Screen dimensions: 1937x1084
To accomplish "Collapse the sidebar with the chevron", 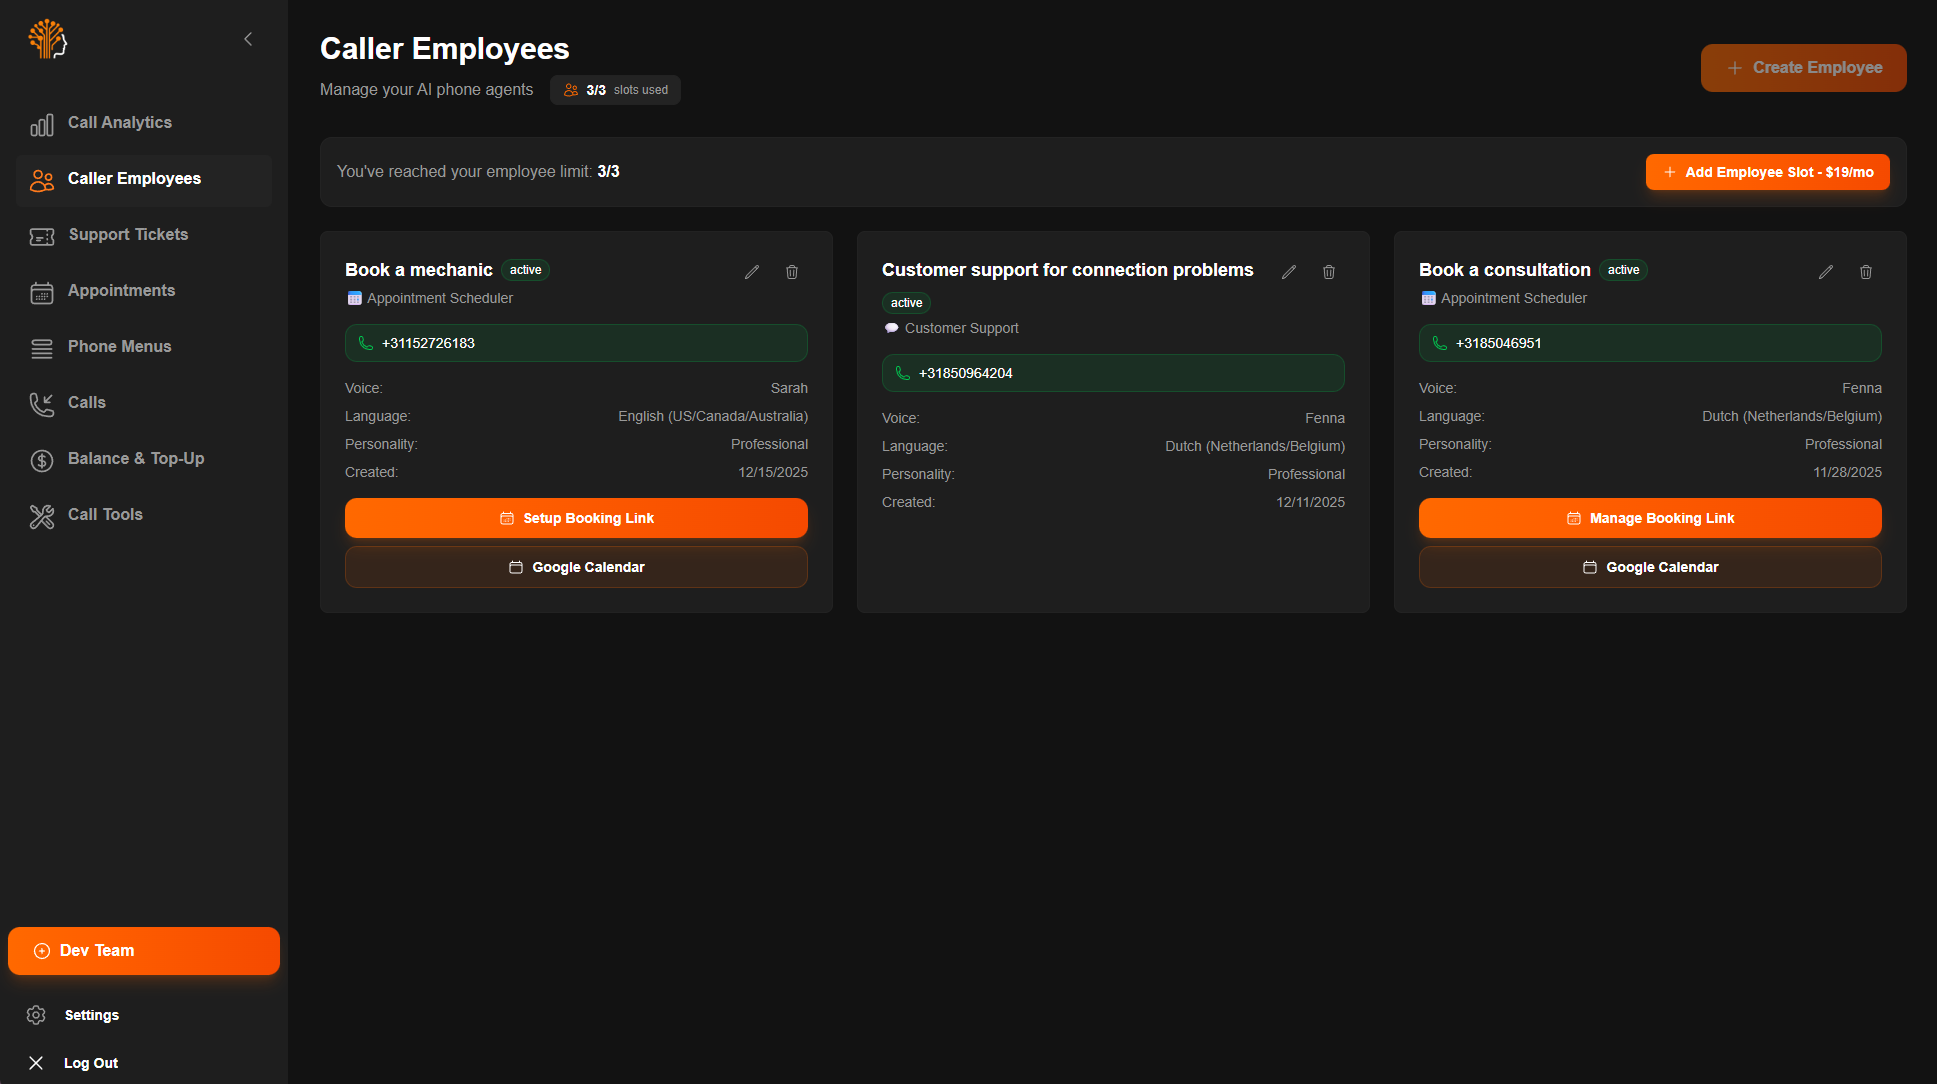I will pos(248,39).
